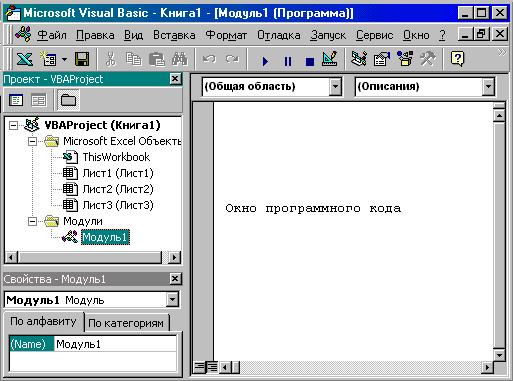This screenshot has height=381, width=513.
Task: Collapse the Microsoft Excel Объекты folder
Action: click(x=32, y=142)
